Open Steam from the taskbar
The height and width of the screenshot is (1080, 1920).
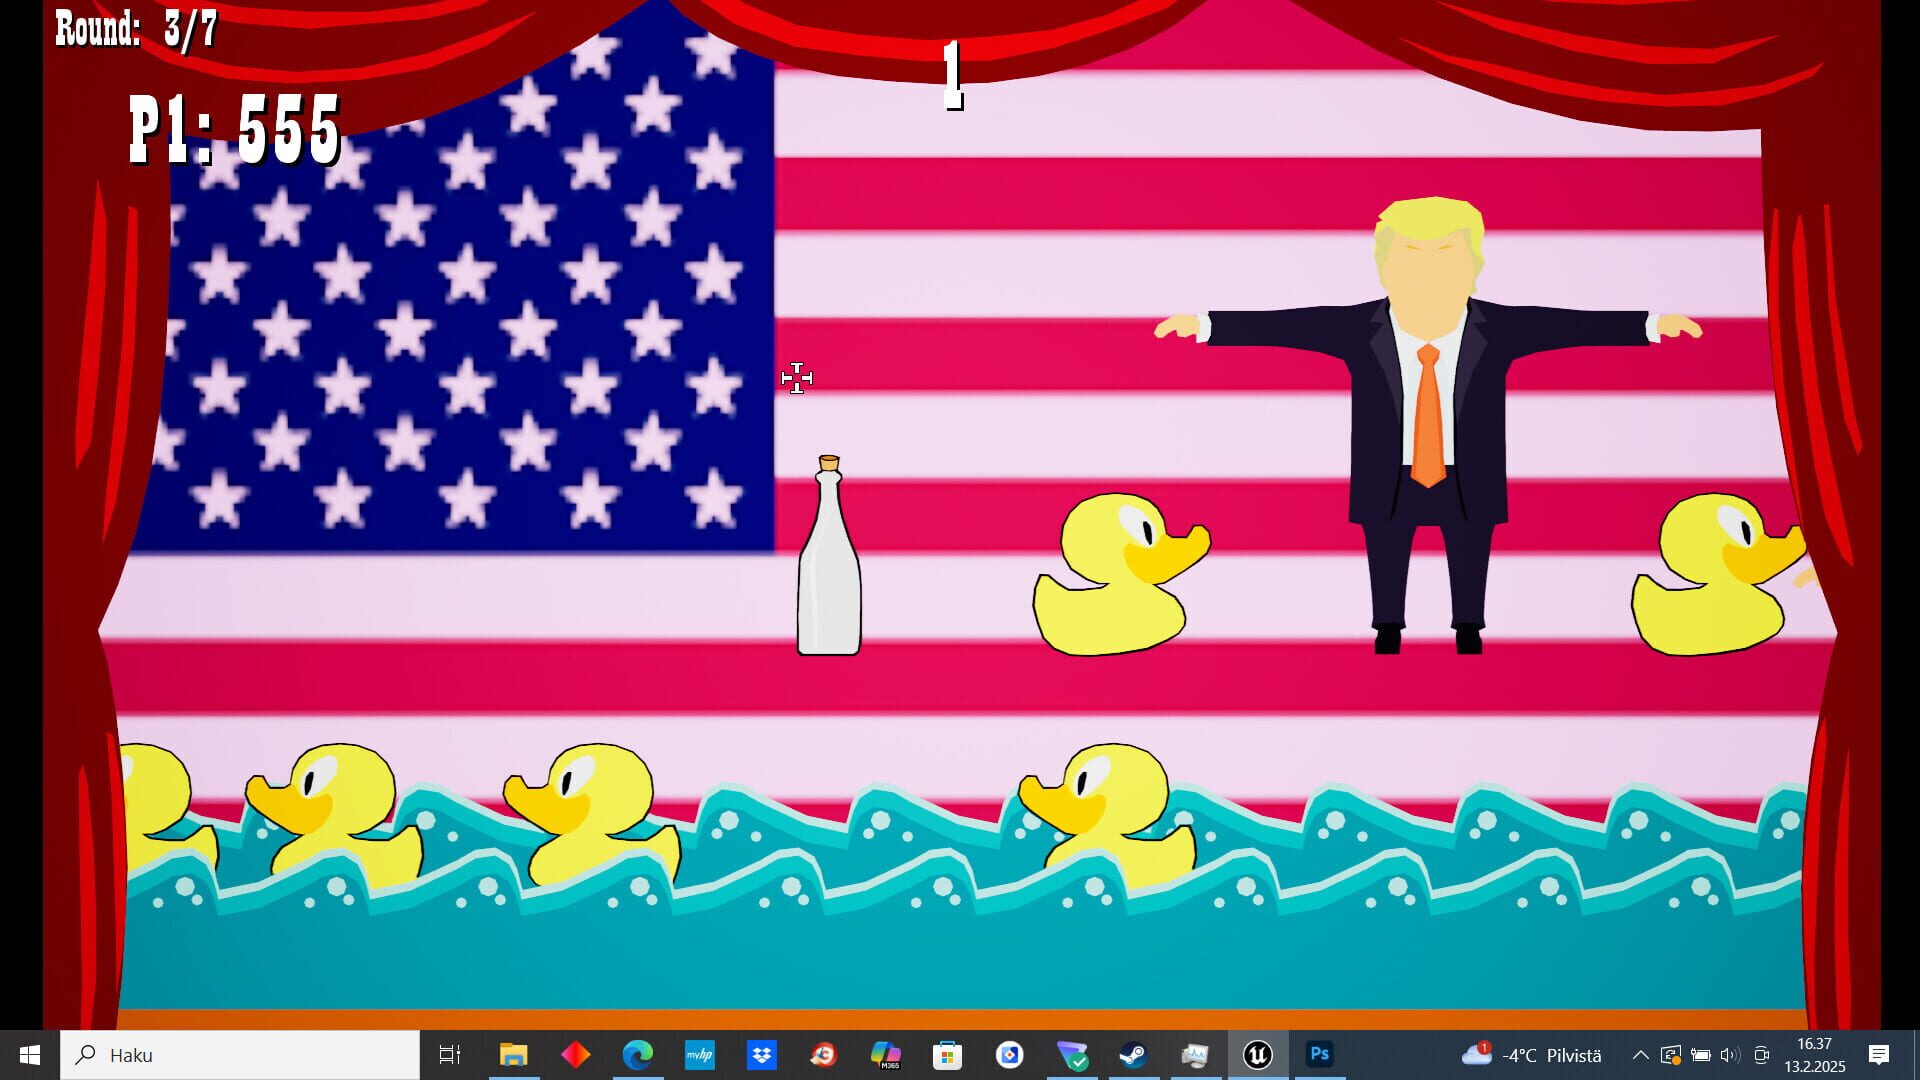(1134, 1055)
